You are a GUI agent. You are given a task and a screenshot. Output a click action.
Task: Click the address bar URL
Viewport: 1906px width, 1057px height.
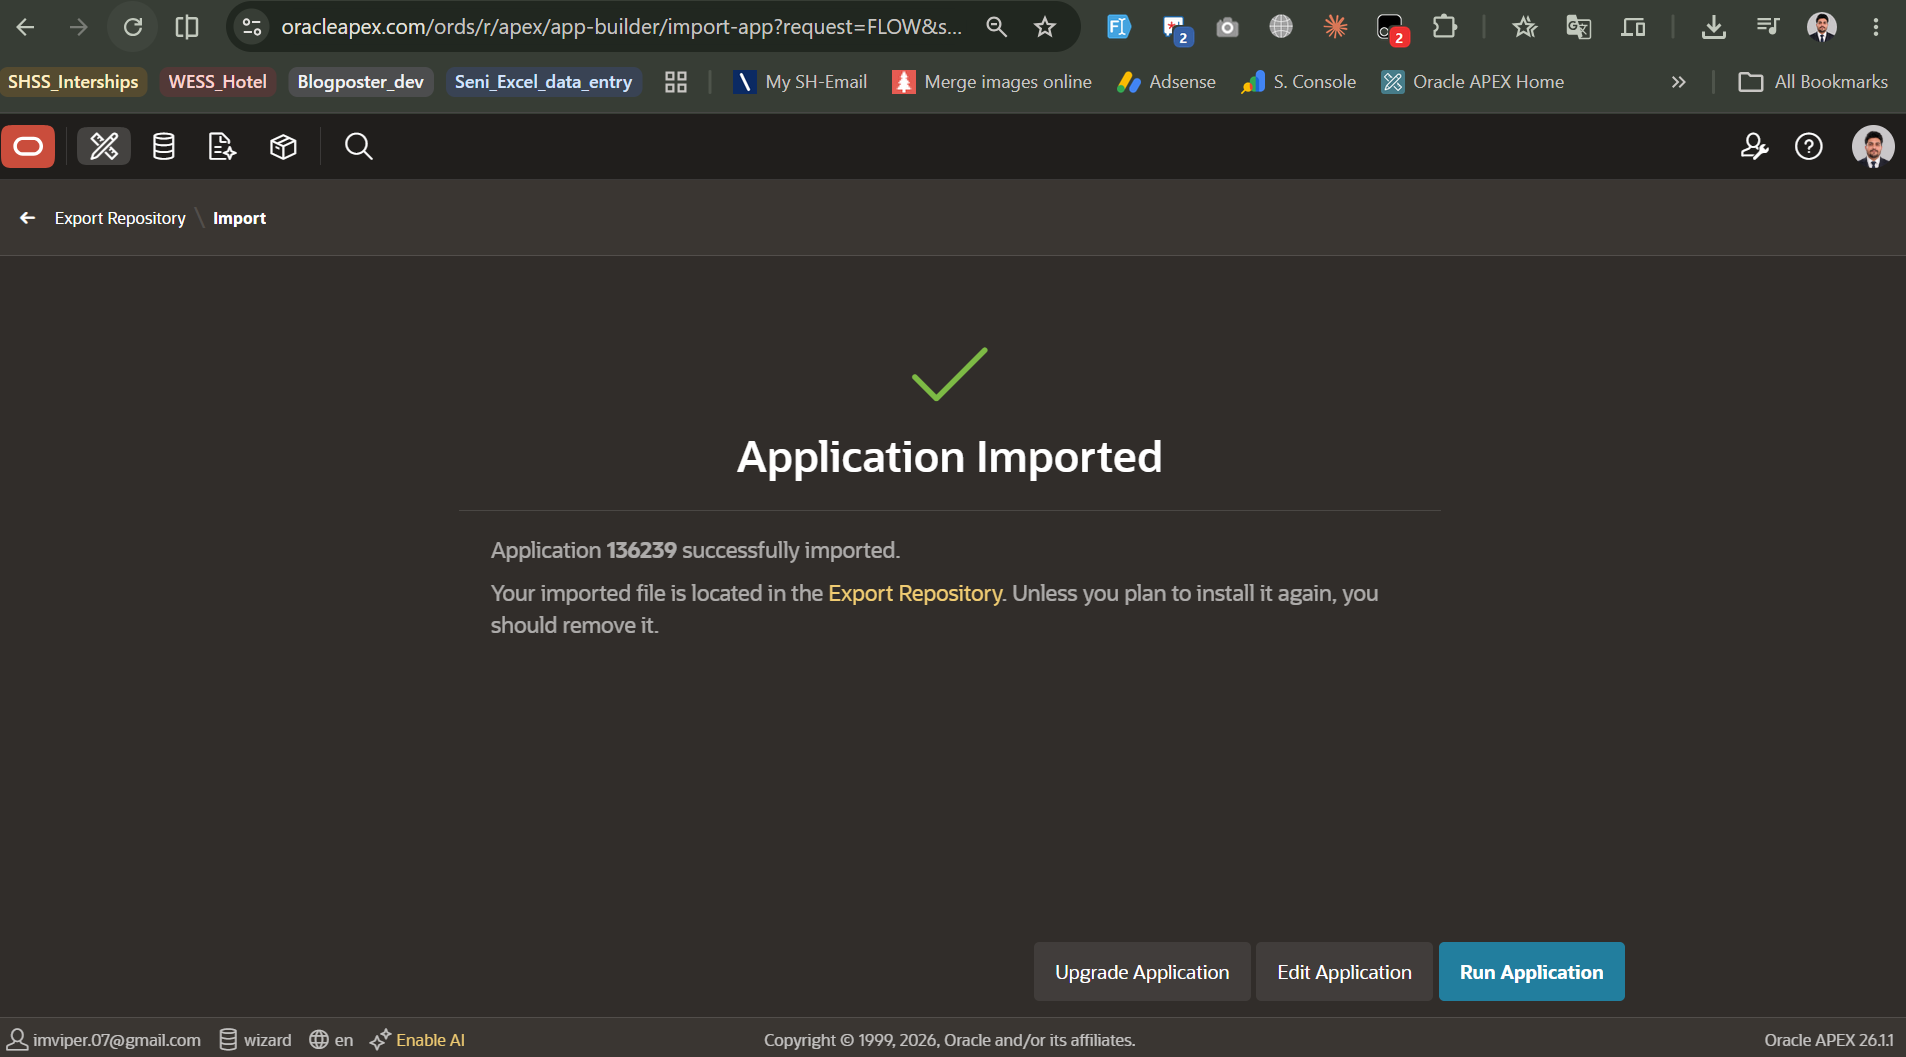point(621,27)
